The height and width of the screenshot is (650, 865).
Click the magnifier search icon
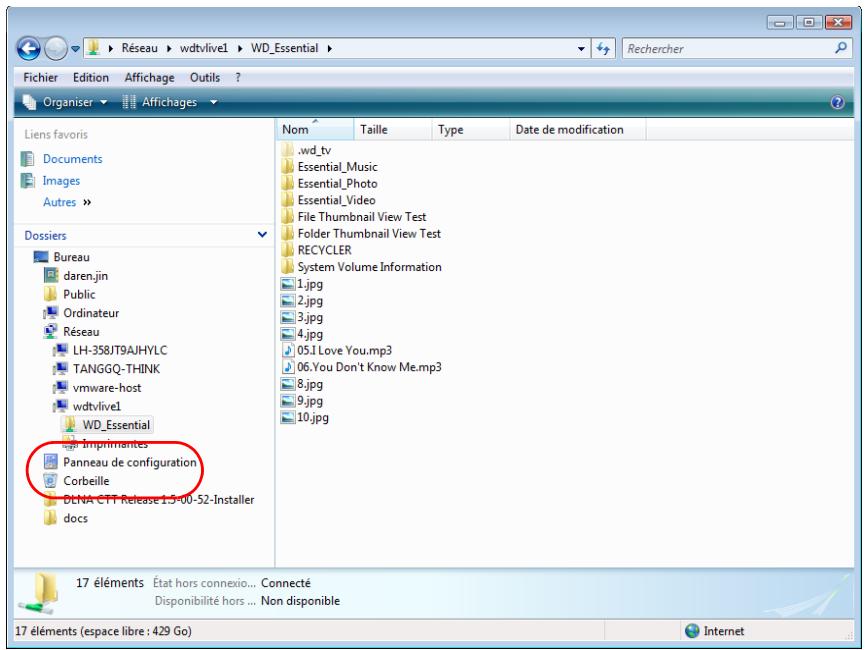click(x=841, y=48)
